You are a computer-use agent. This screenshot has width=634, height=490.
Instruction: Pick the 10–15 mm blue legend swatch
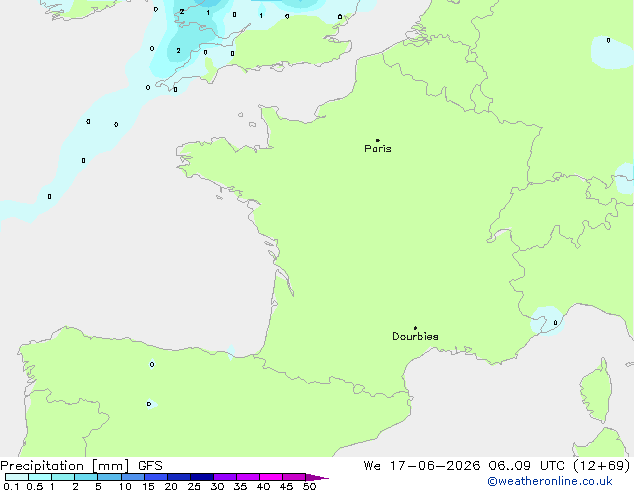click(x=132, y=477)
